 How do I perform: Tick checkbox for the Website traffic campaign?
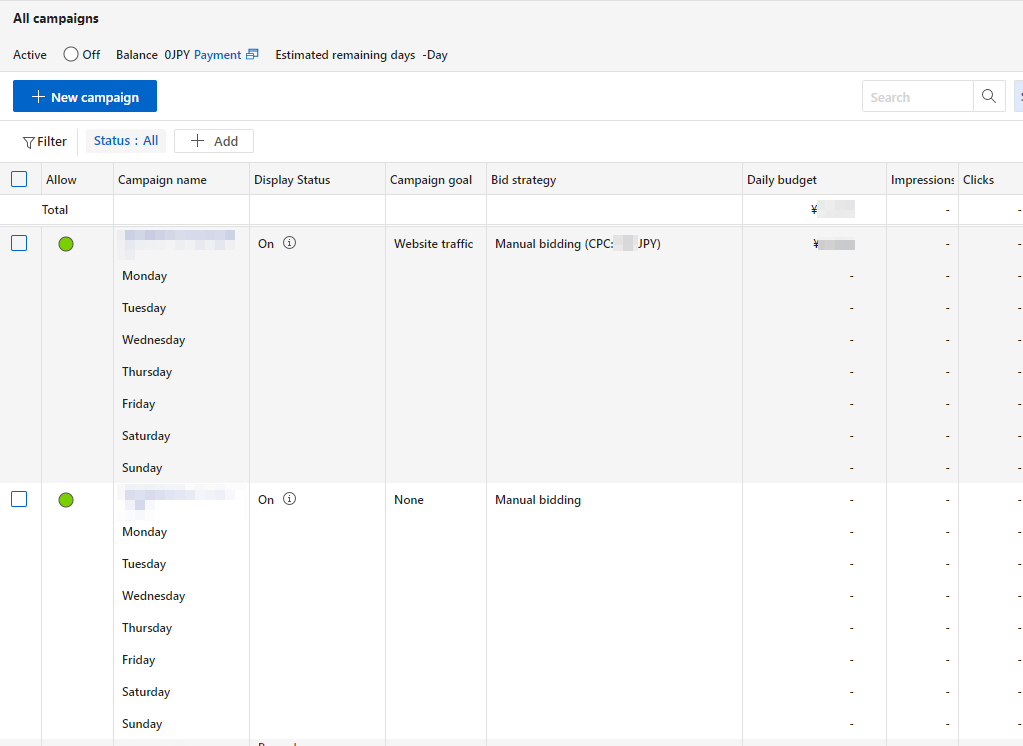point(19,243)
